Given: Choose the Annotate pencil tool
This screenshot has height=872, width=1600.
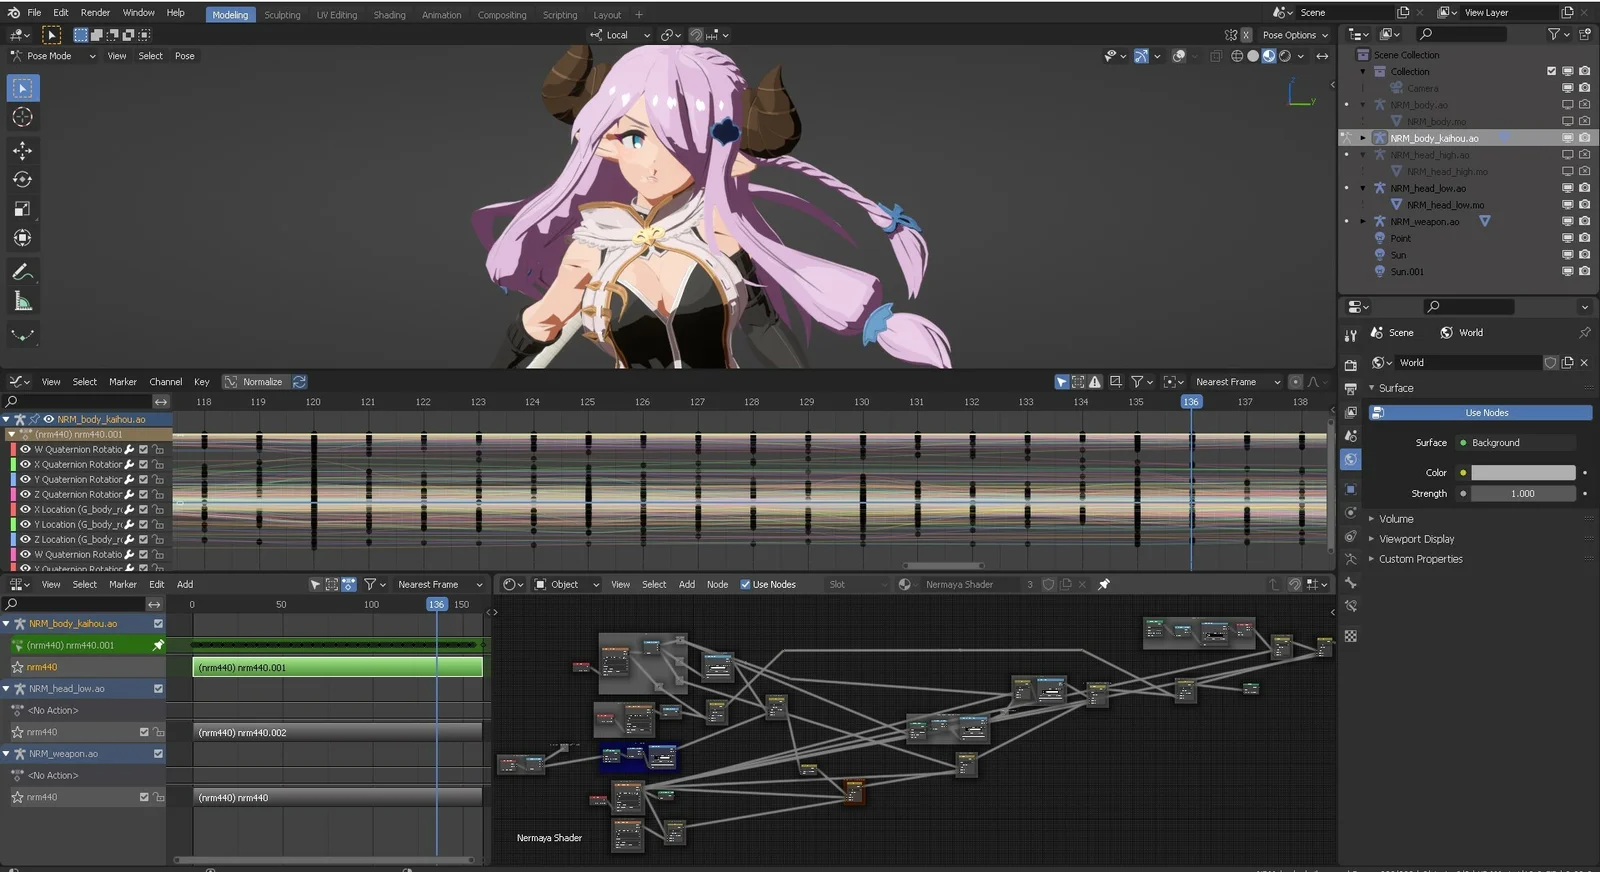Looking at the screenshot, I should click(22, 272).
